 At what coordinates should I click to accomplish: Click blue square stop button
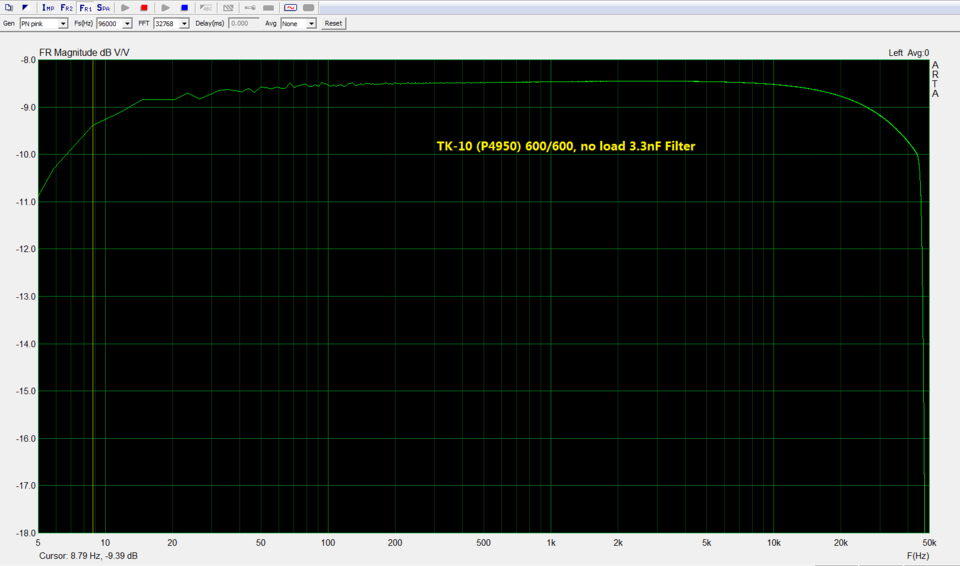(x=184, y=7)
